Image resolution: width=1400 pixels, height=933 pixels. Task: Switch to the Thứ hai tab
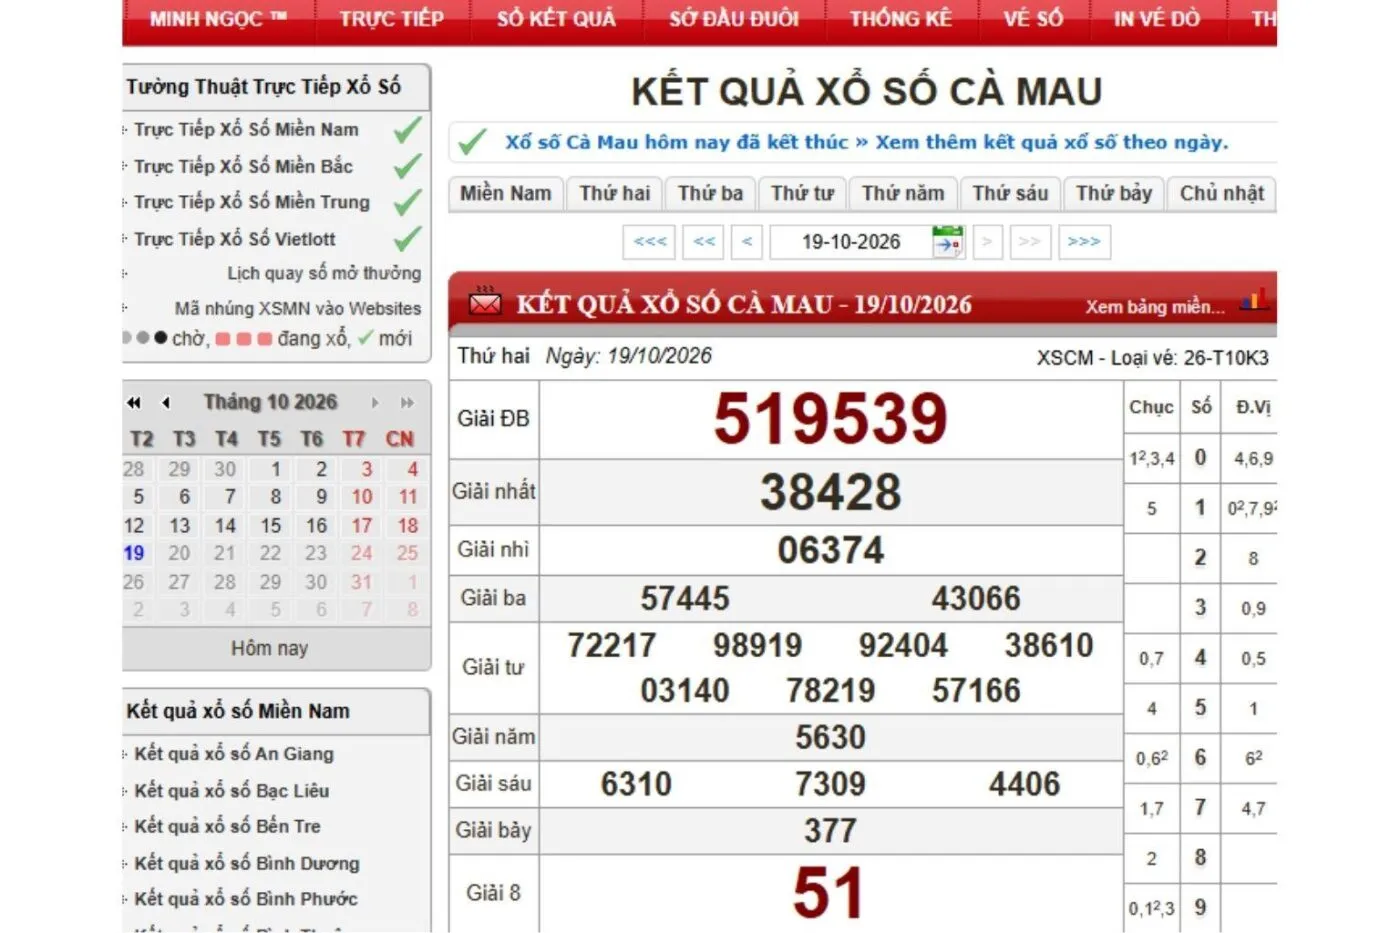(615, 194)
